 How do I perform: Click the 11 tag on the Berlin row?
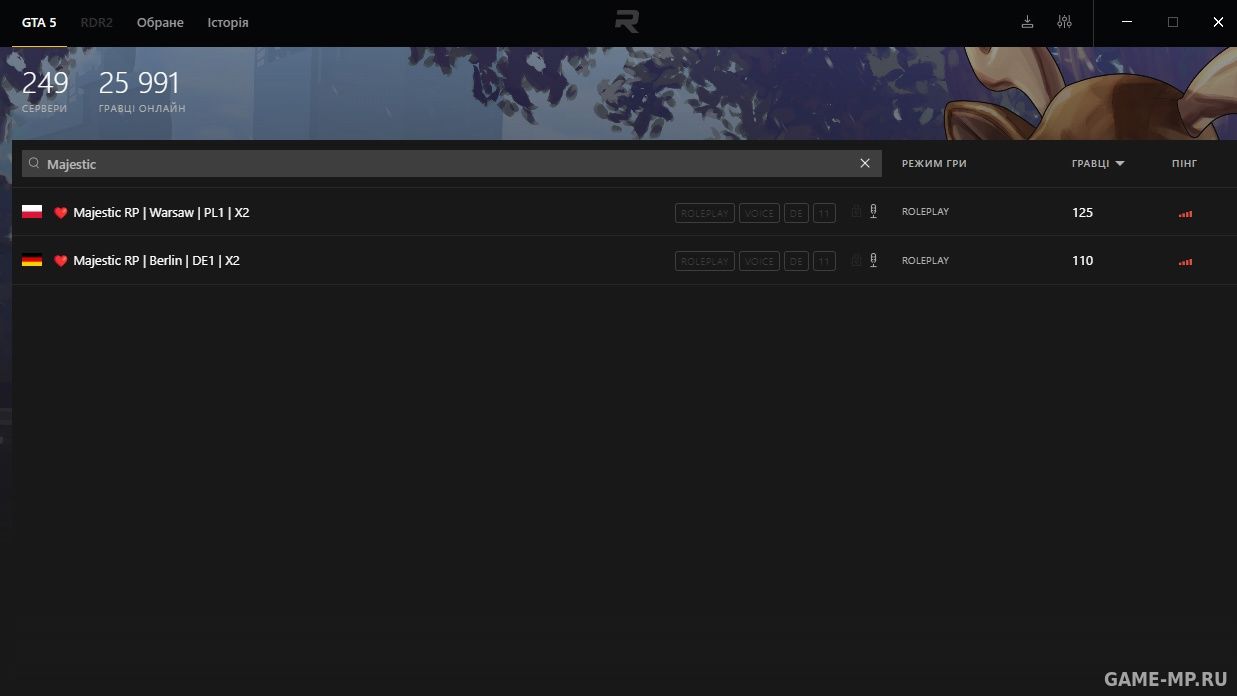coord(824,261)
